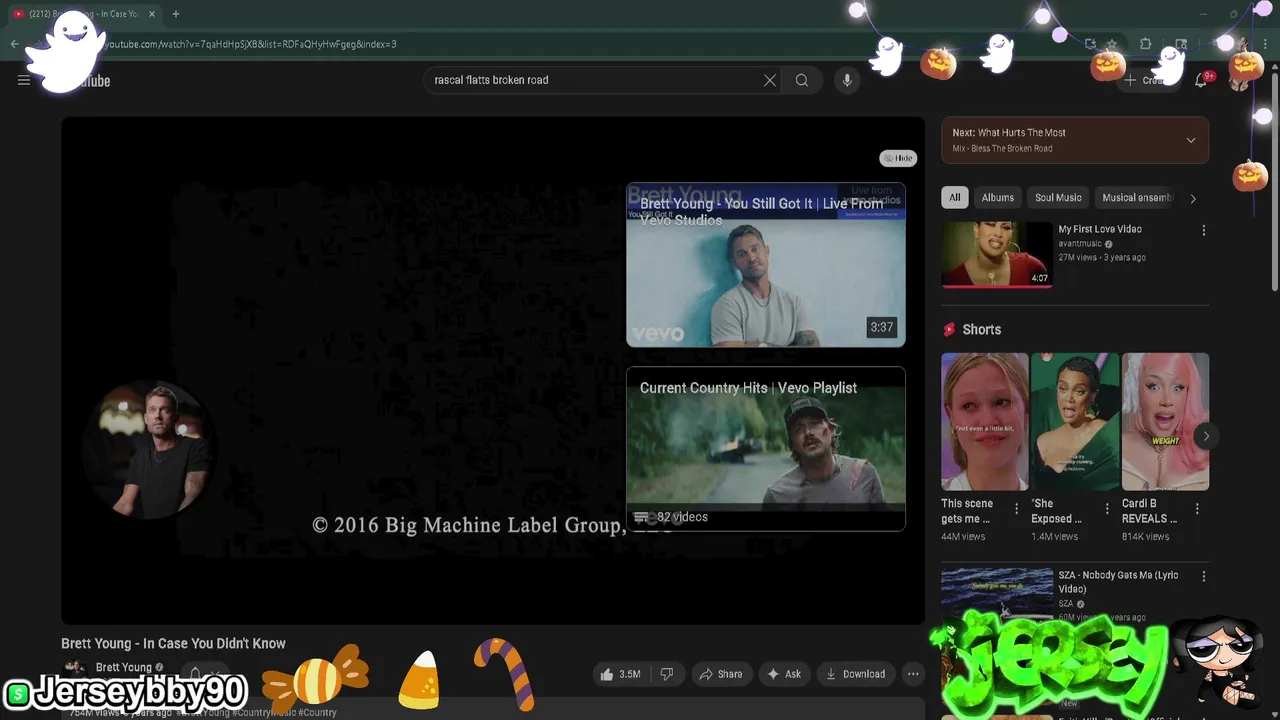Like the video with 3.5M likes
Screen dimensions: 1280x720
pos(620,674)
